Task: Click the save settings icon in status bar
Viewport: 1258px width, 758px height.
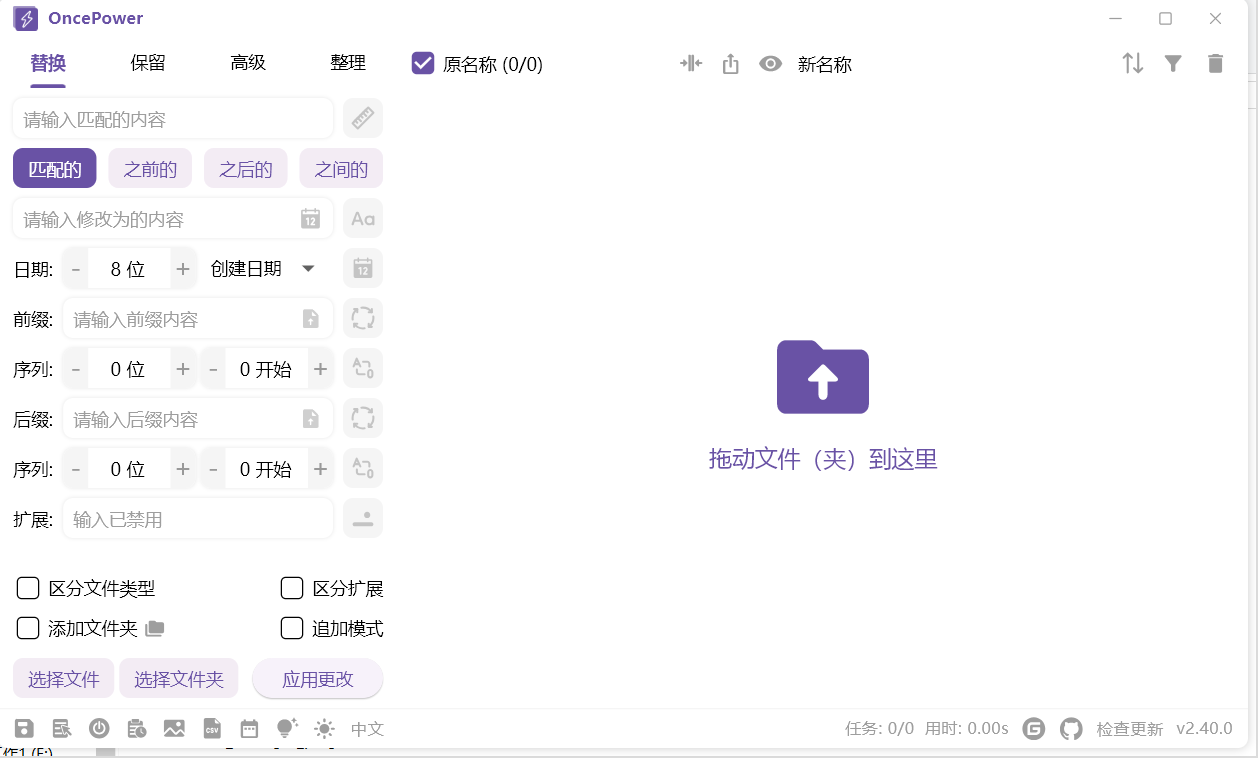Action: point(24,728)
